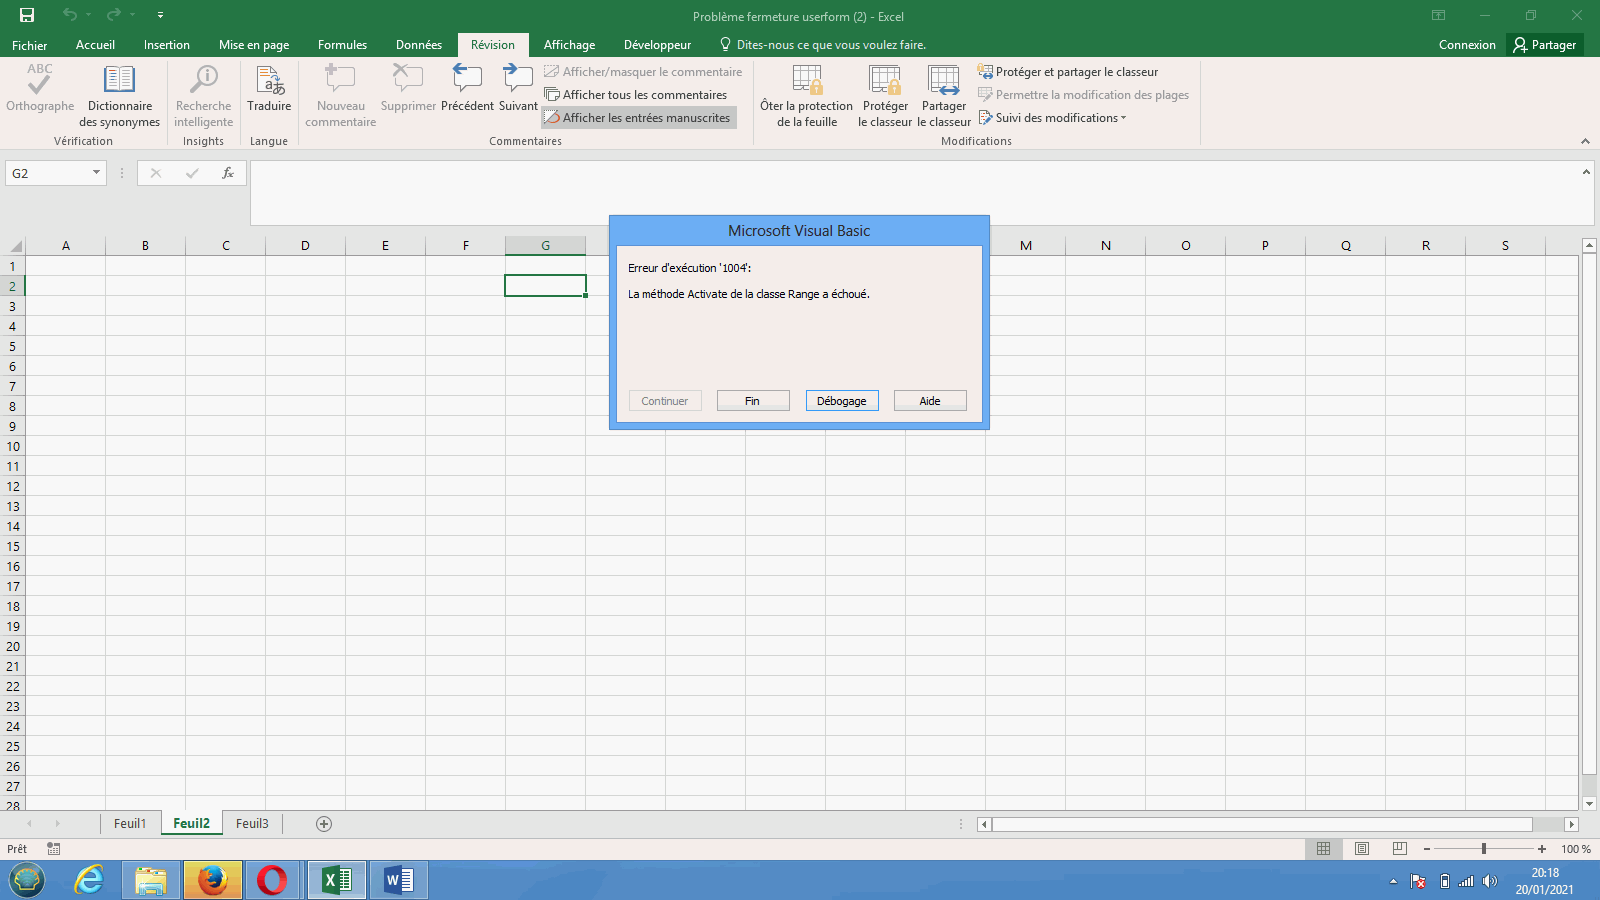Open the Name Box dropdown arrow
Image resolution: width=1600 pixels, height=900 pixels.
[x=96, y=173]
